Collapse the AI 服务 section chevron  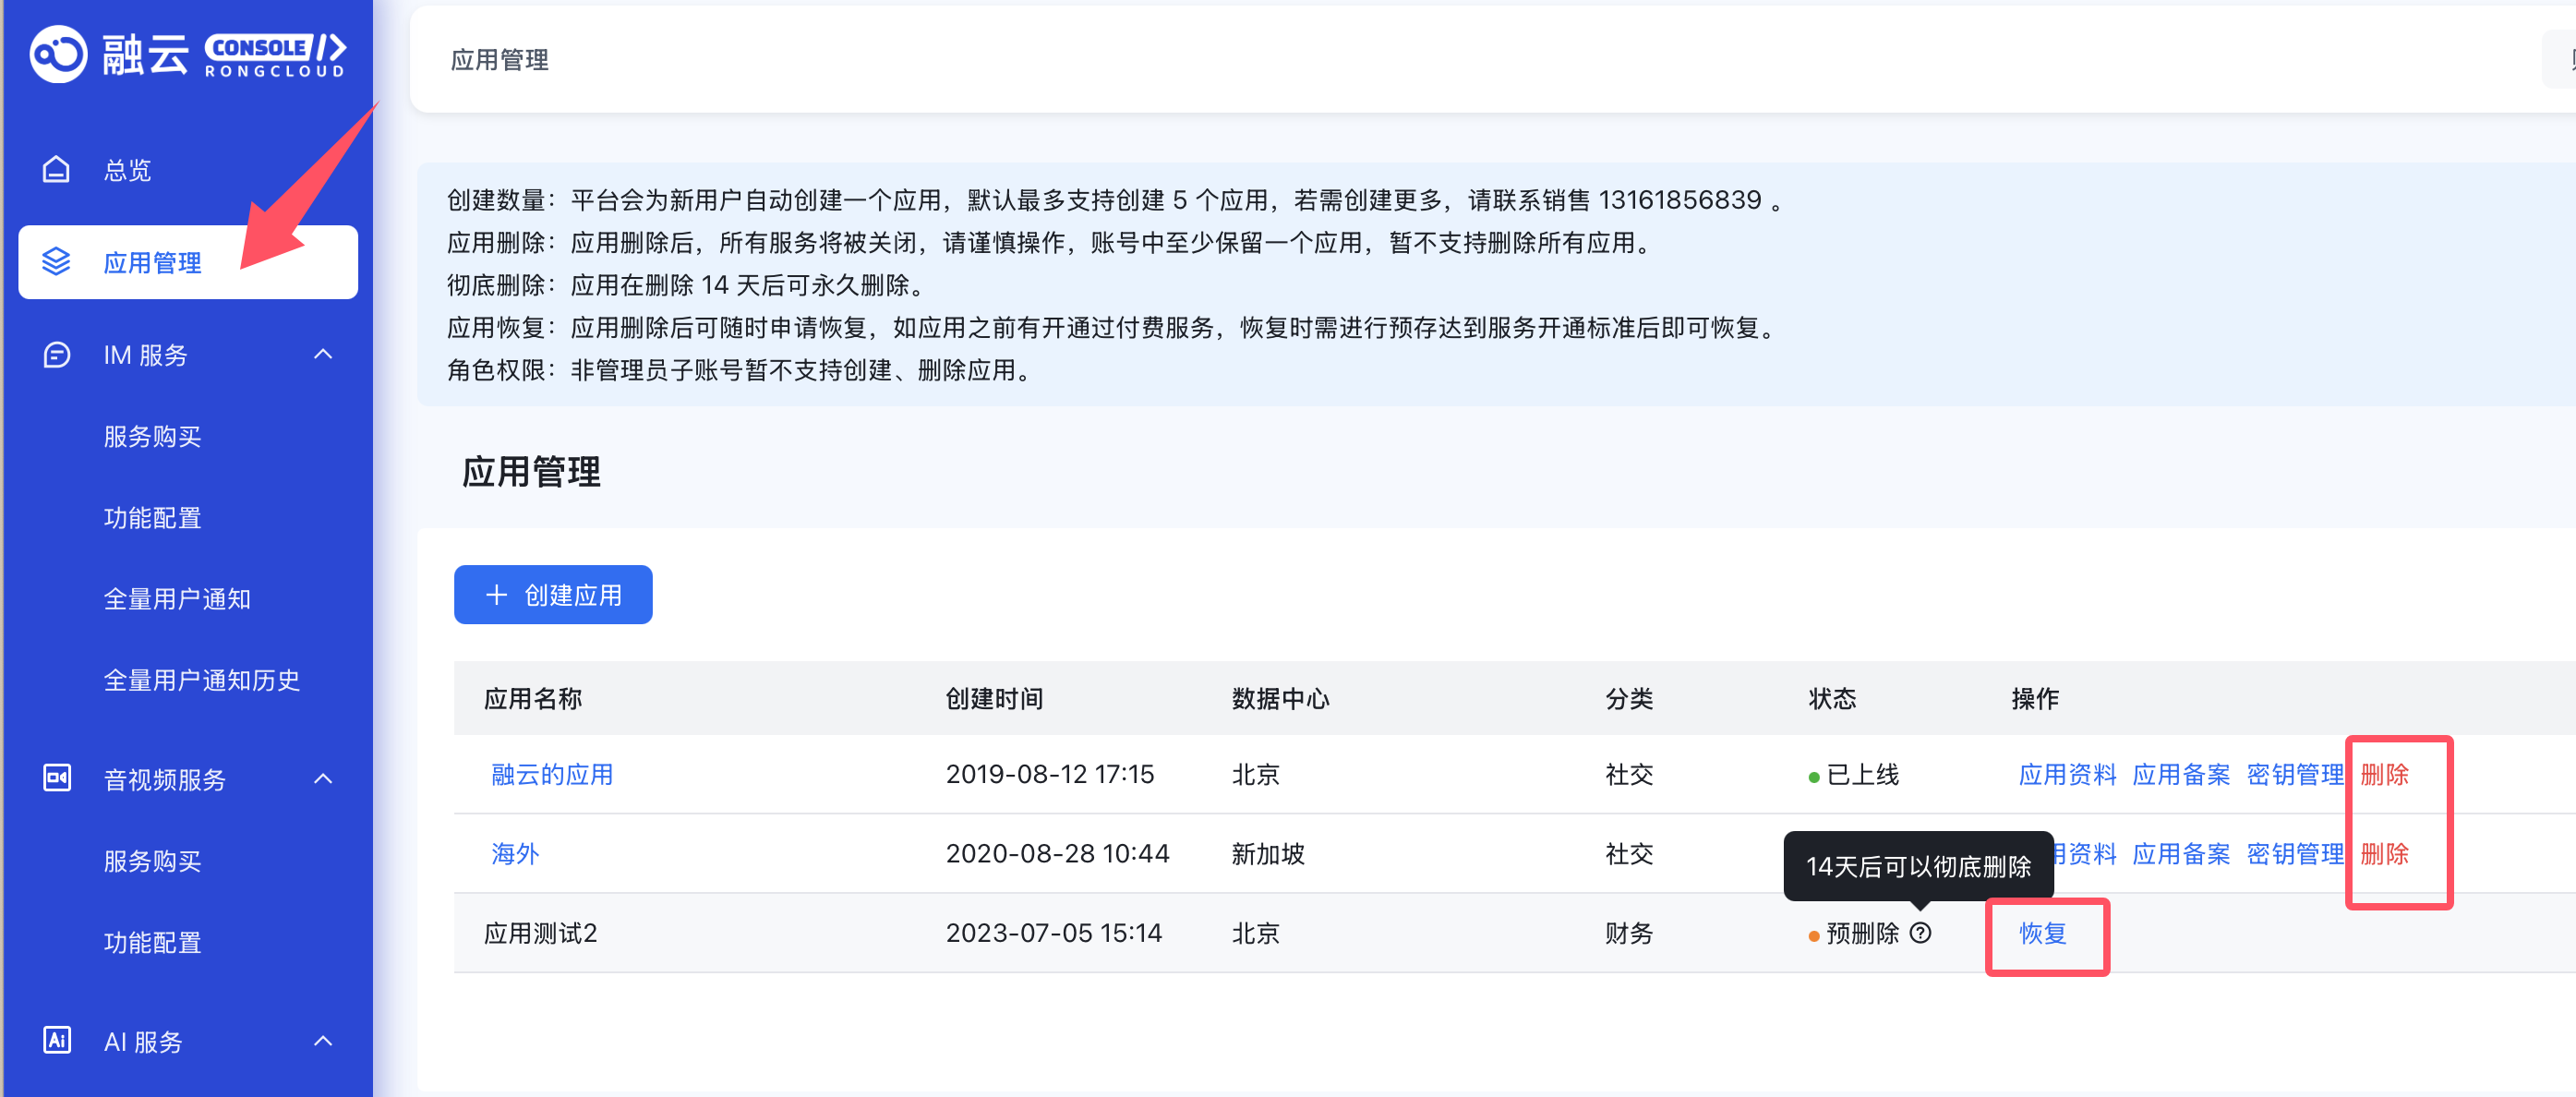323,1041
